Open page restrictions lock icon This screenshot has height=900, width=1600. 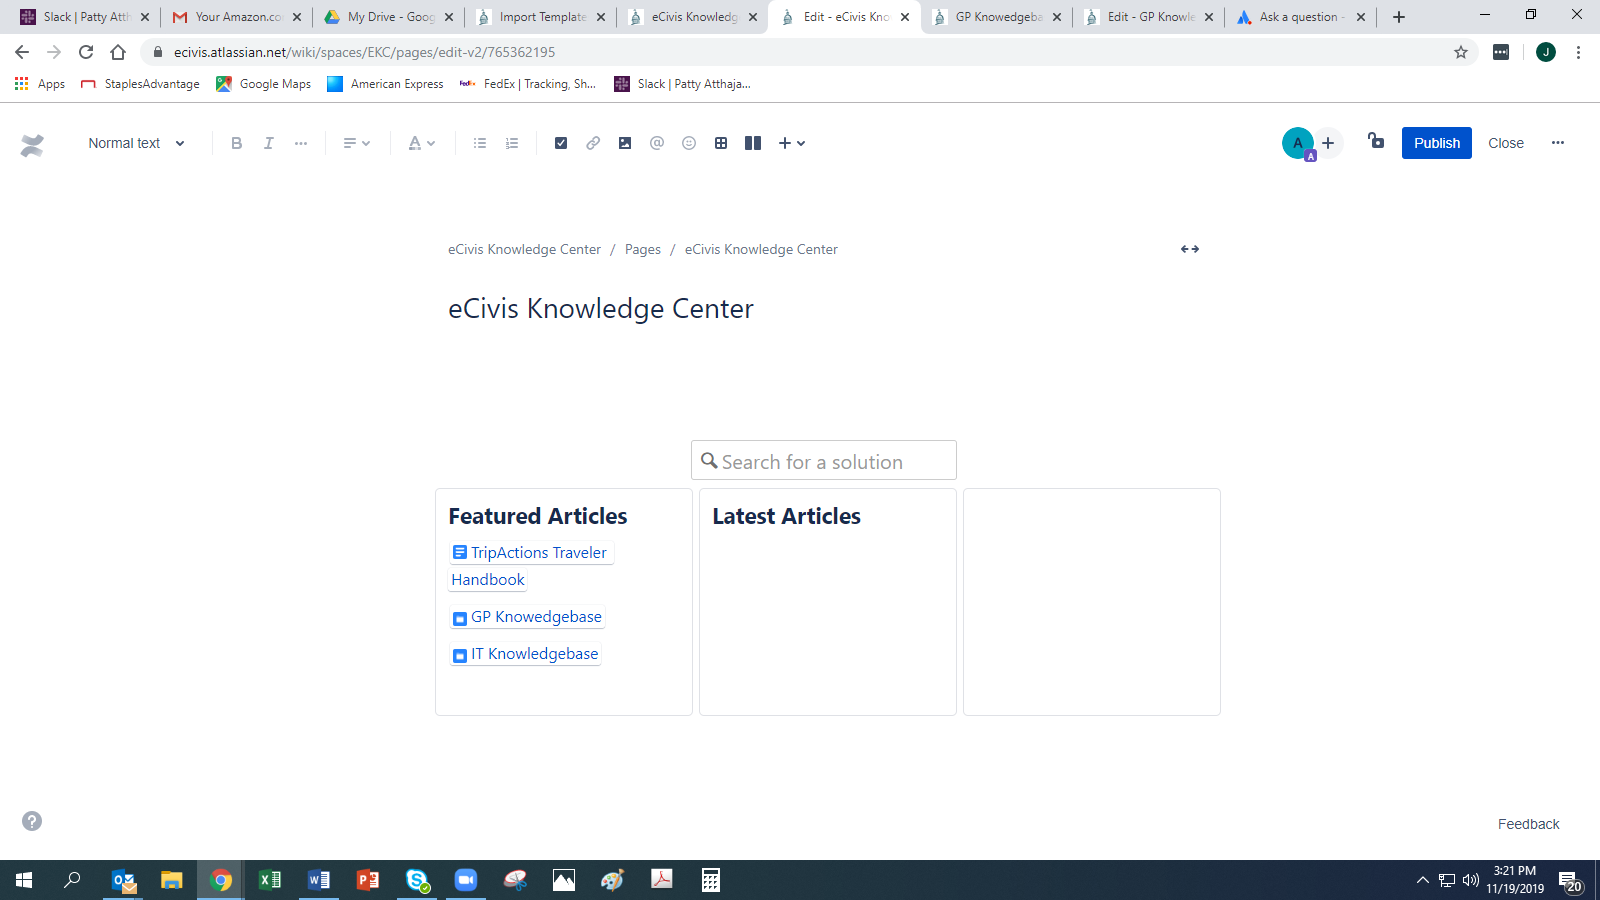click(x=1377, y=142)
